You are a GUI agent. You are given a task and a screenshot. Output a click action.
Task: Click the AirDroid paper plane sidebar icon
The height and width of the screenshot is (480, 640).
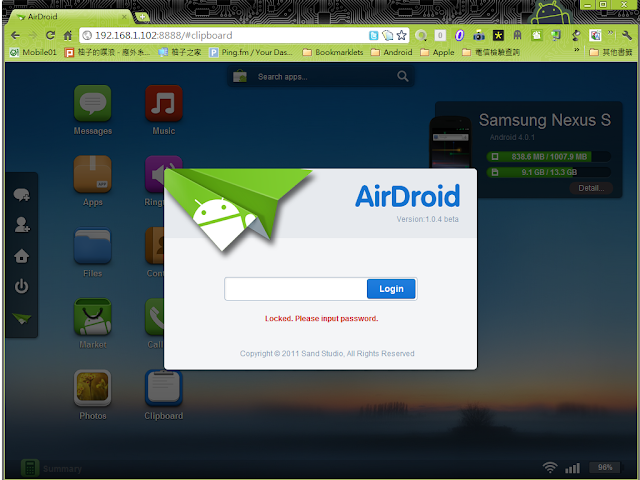pos(22,318)
